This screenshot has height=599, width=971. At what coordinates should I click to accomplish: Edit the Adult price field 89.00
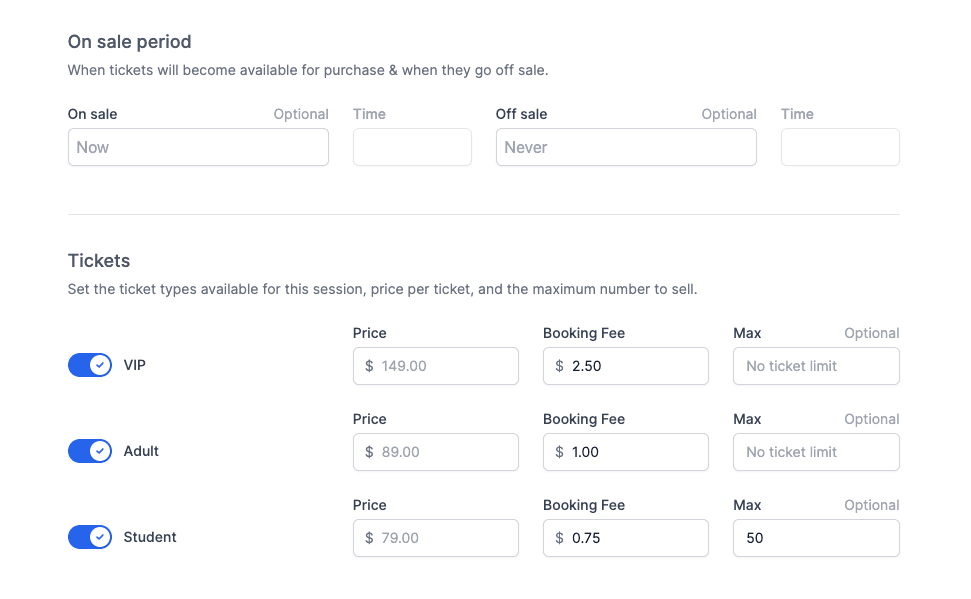(x=436, y=452)
